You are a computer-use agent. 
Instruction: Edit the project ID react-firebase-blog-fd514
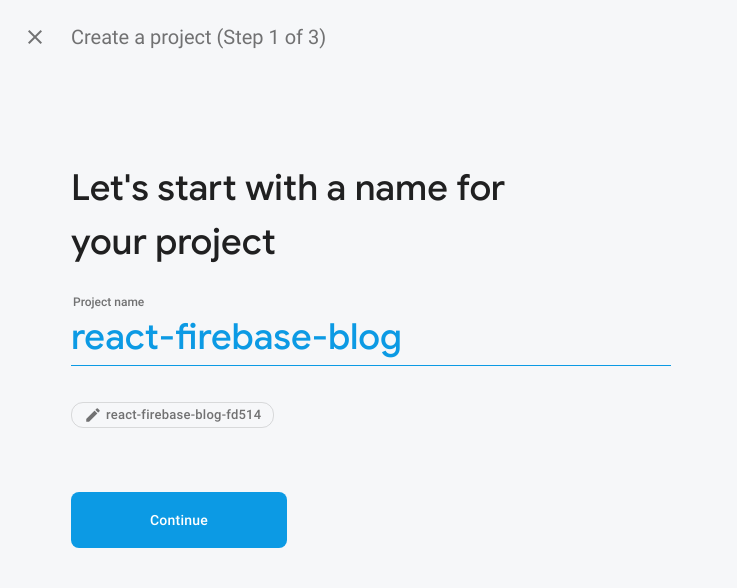click(x=172, y=415)
